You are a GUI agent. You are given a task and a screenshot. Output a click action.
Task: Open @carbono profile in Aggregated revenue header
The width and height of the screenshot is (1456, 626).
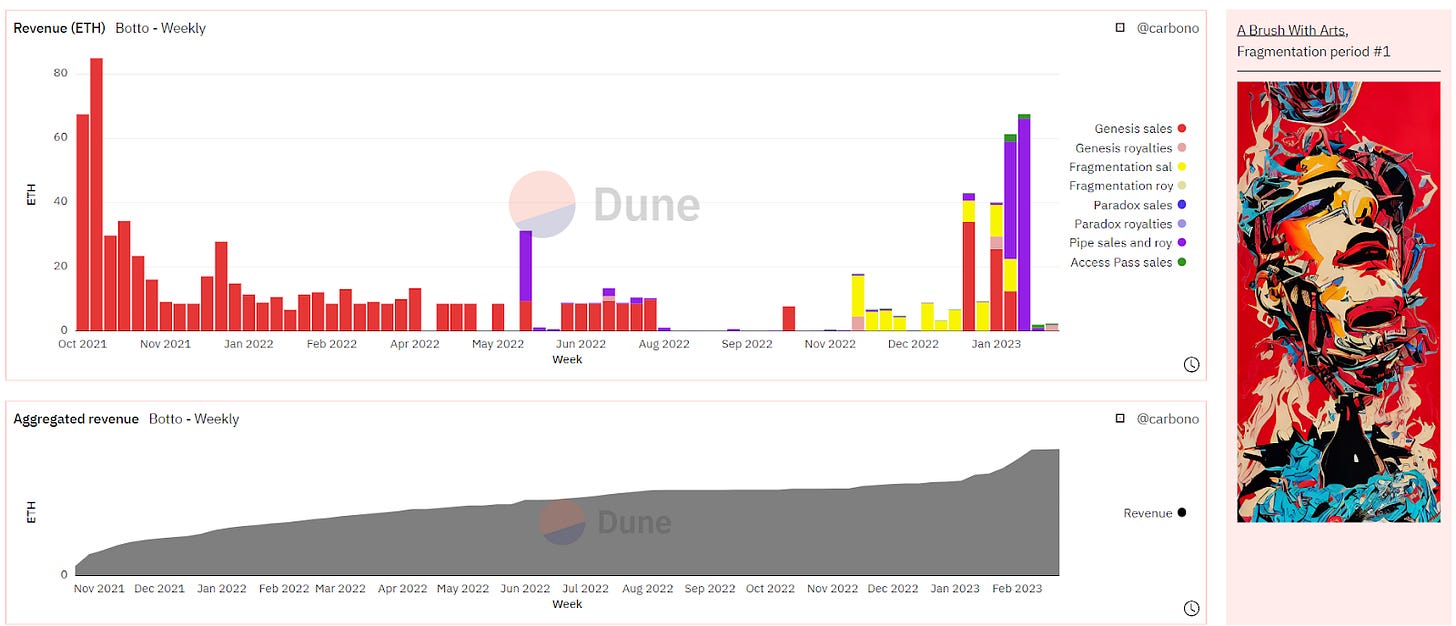(x=1167, y=418)
